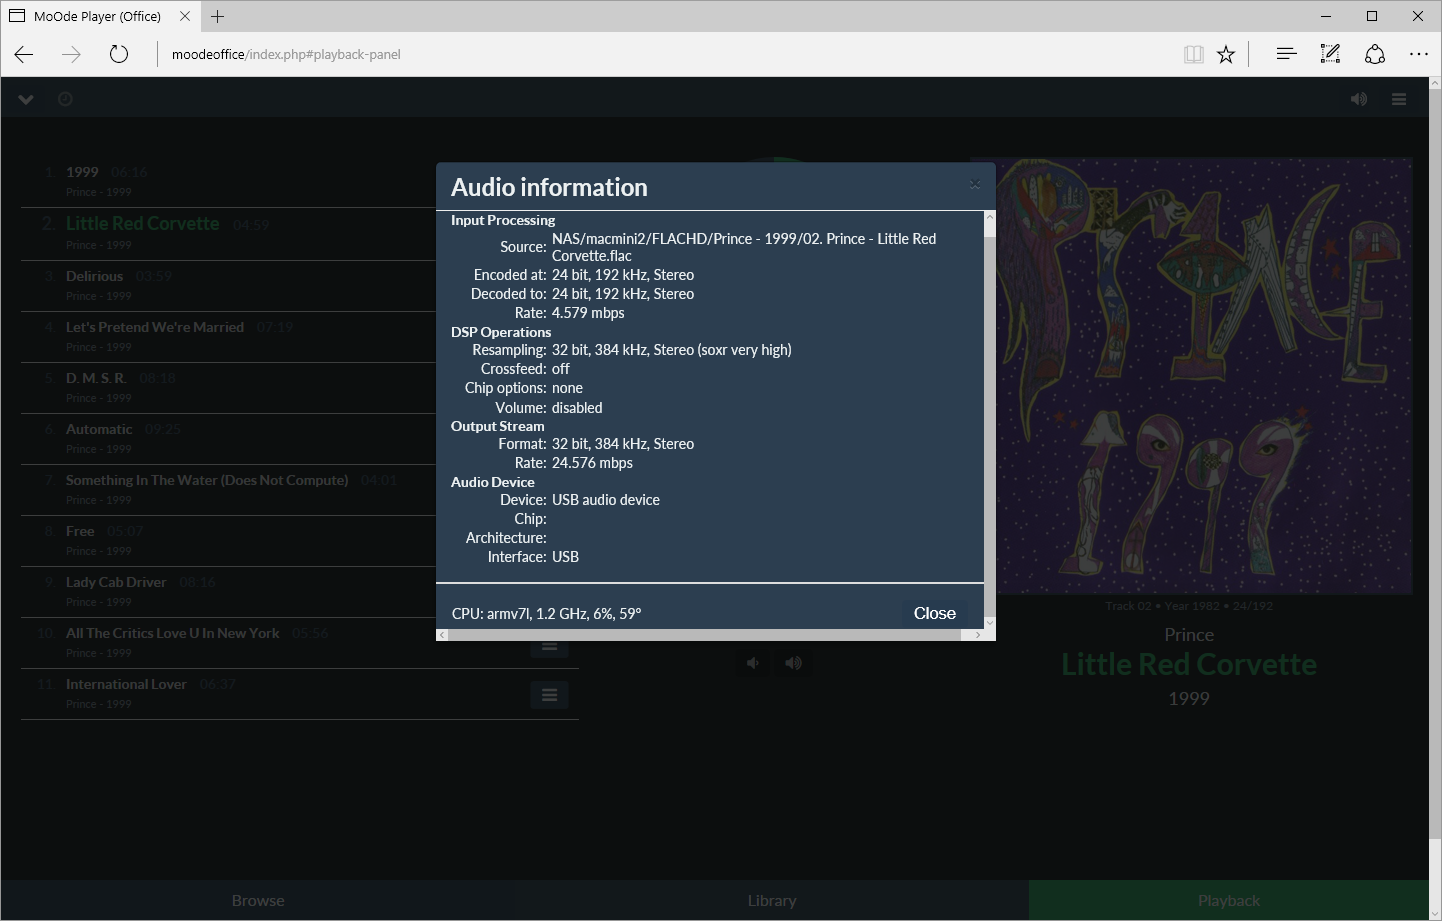1442x921 pixels.
Task: Click the Little Red Corvette now-playing title
Action: pyautogui.click(x=1189, y=664)
